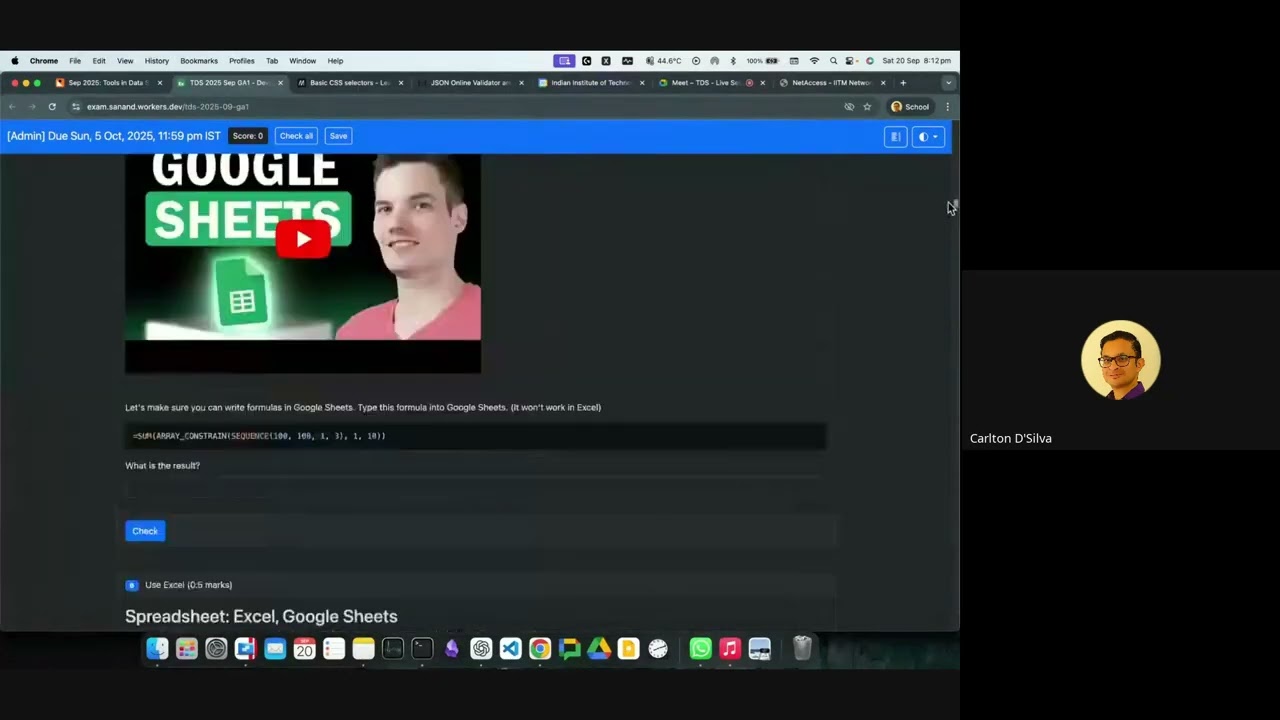
Task: Play the Google Sheets YouTube video
Action: click(303, 238)
